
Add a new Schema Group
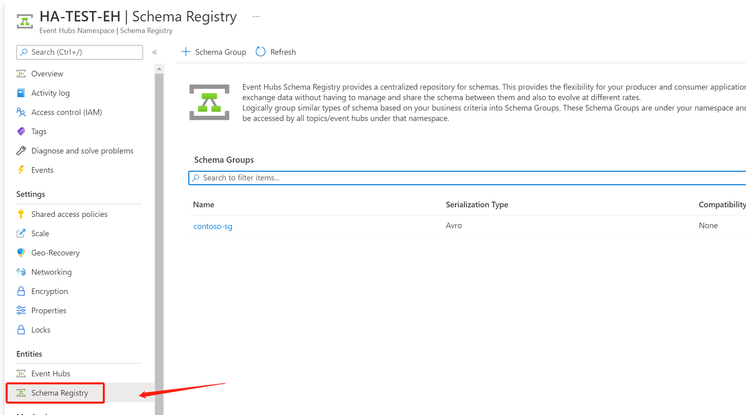(214, 51)
